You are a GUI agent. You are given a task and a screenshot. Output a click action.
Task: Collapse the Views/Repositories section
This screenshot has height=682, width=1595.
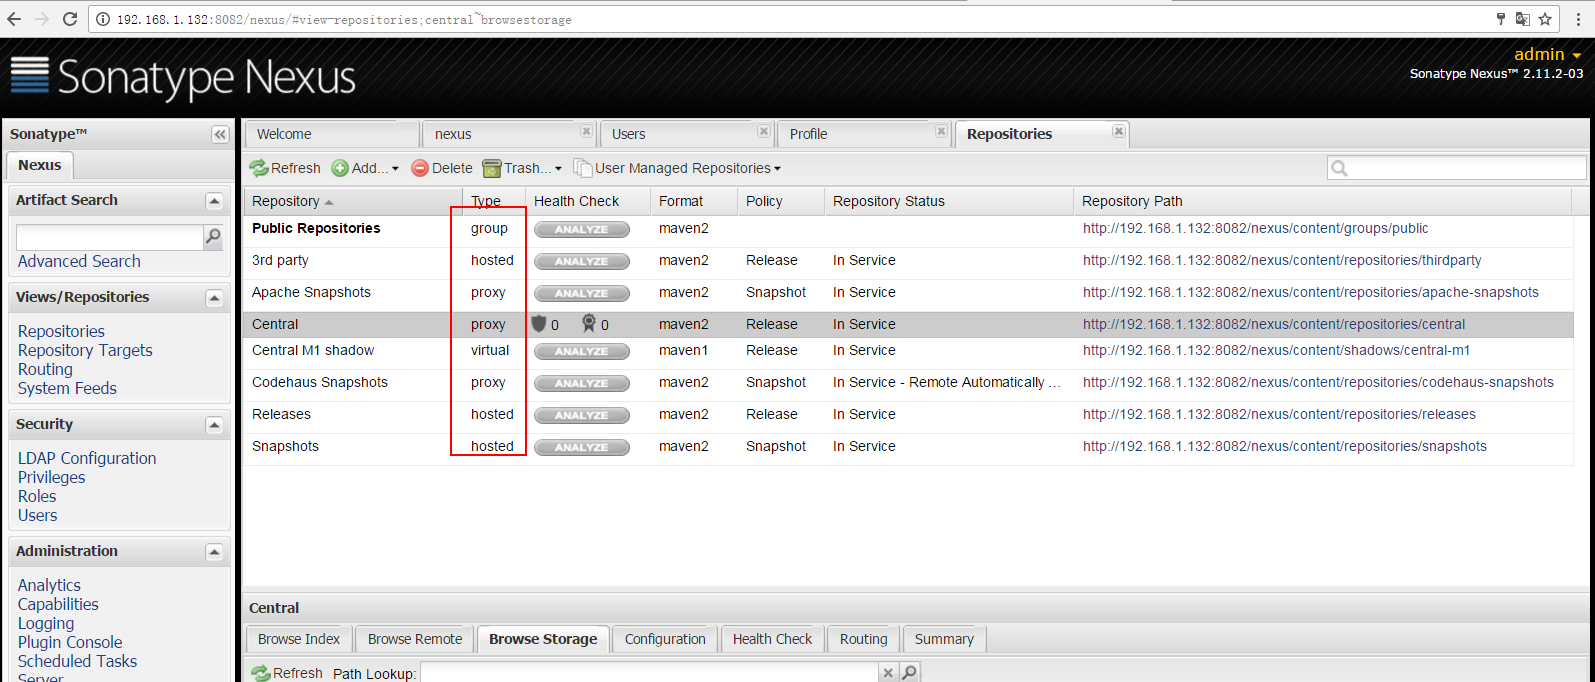214,298
